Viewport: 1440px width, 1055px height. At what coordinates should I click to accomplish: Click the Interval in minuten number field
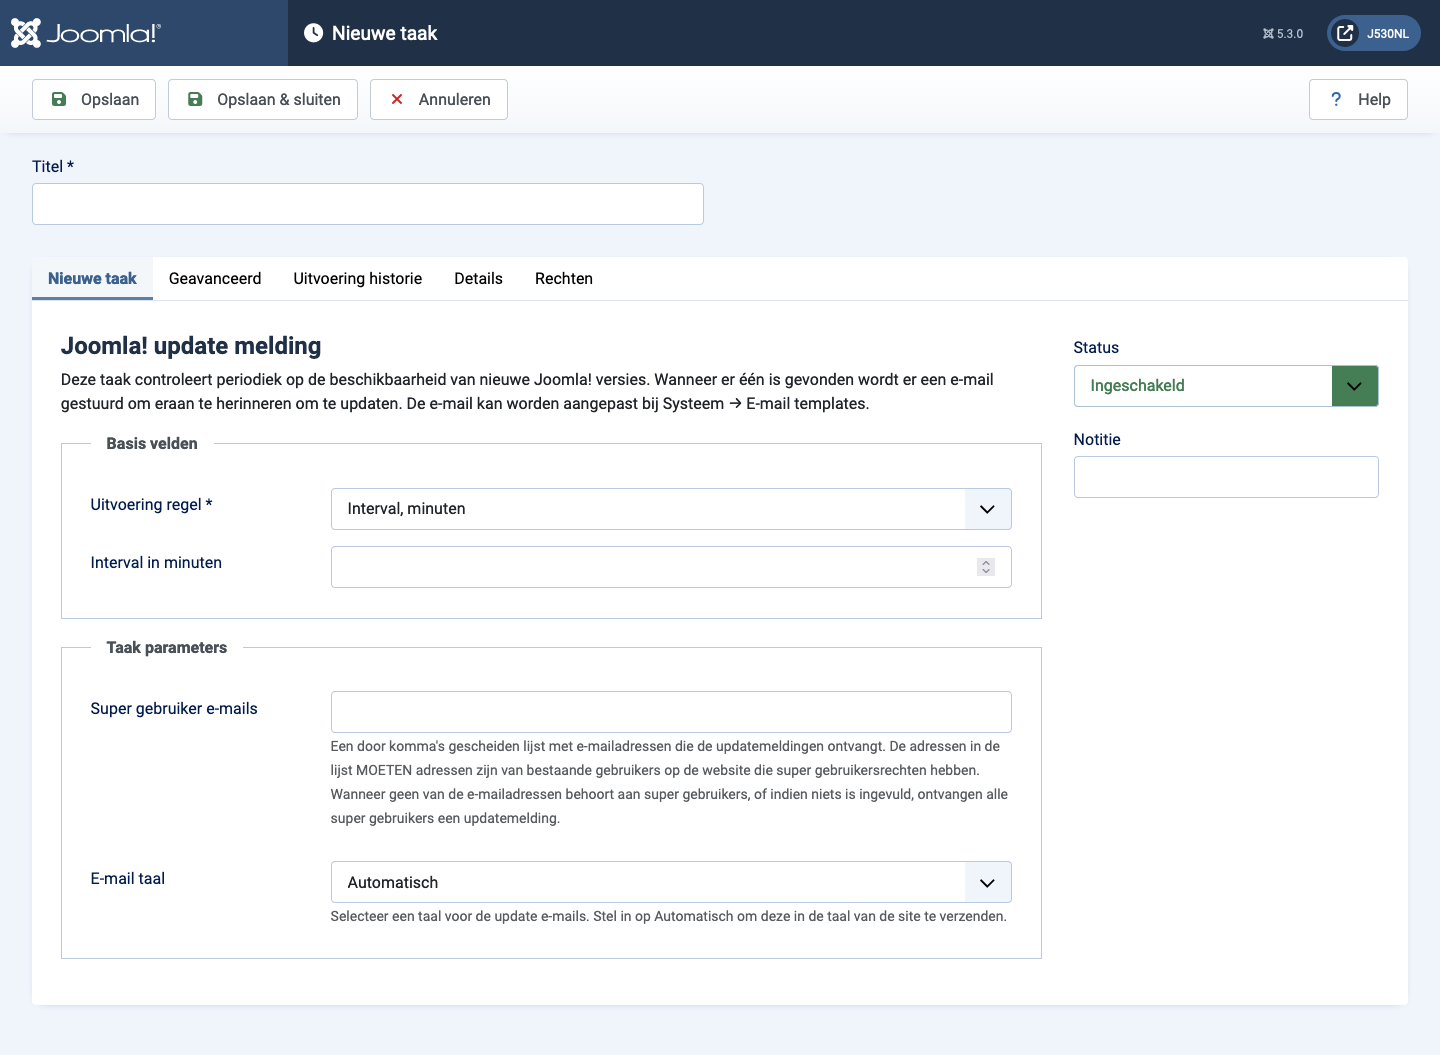tap(671, 567)
